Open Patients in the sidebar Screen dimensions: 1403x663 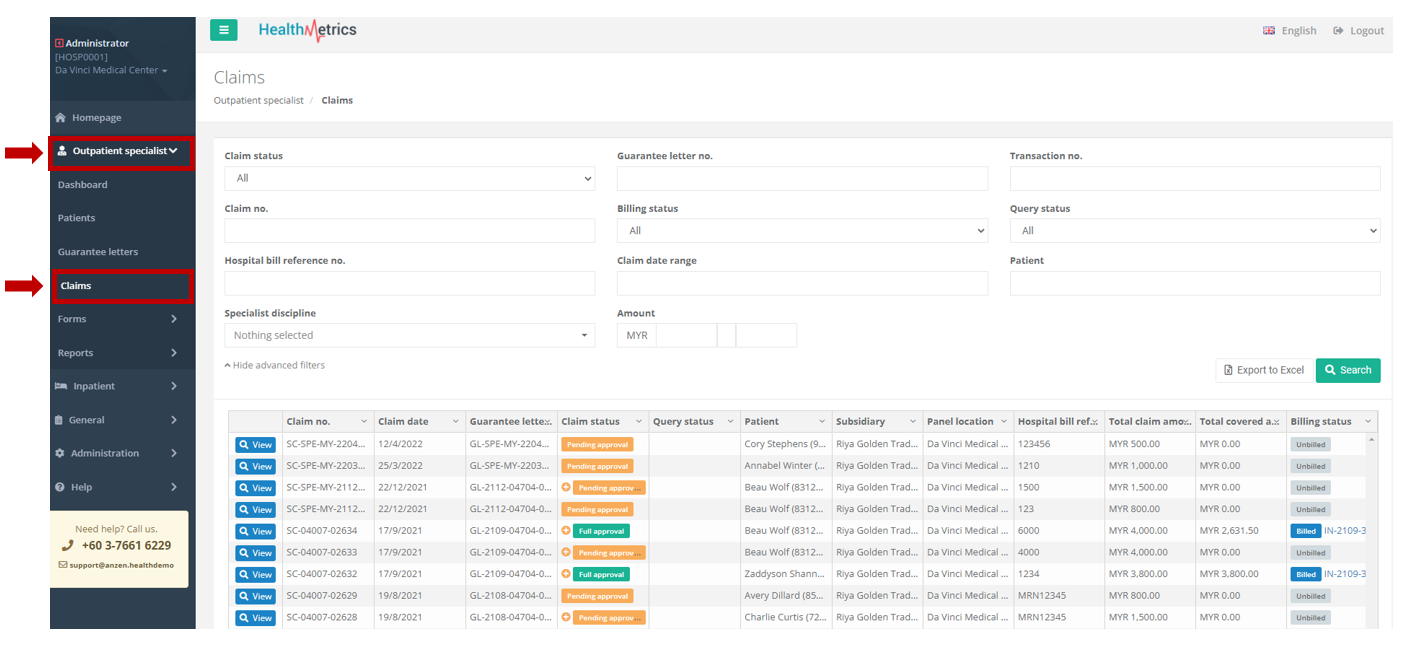[76, 218]
